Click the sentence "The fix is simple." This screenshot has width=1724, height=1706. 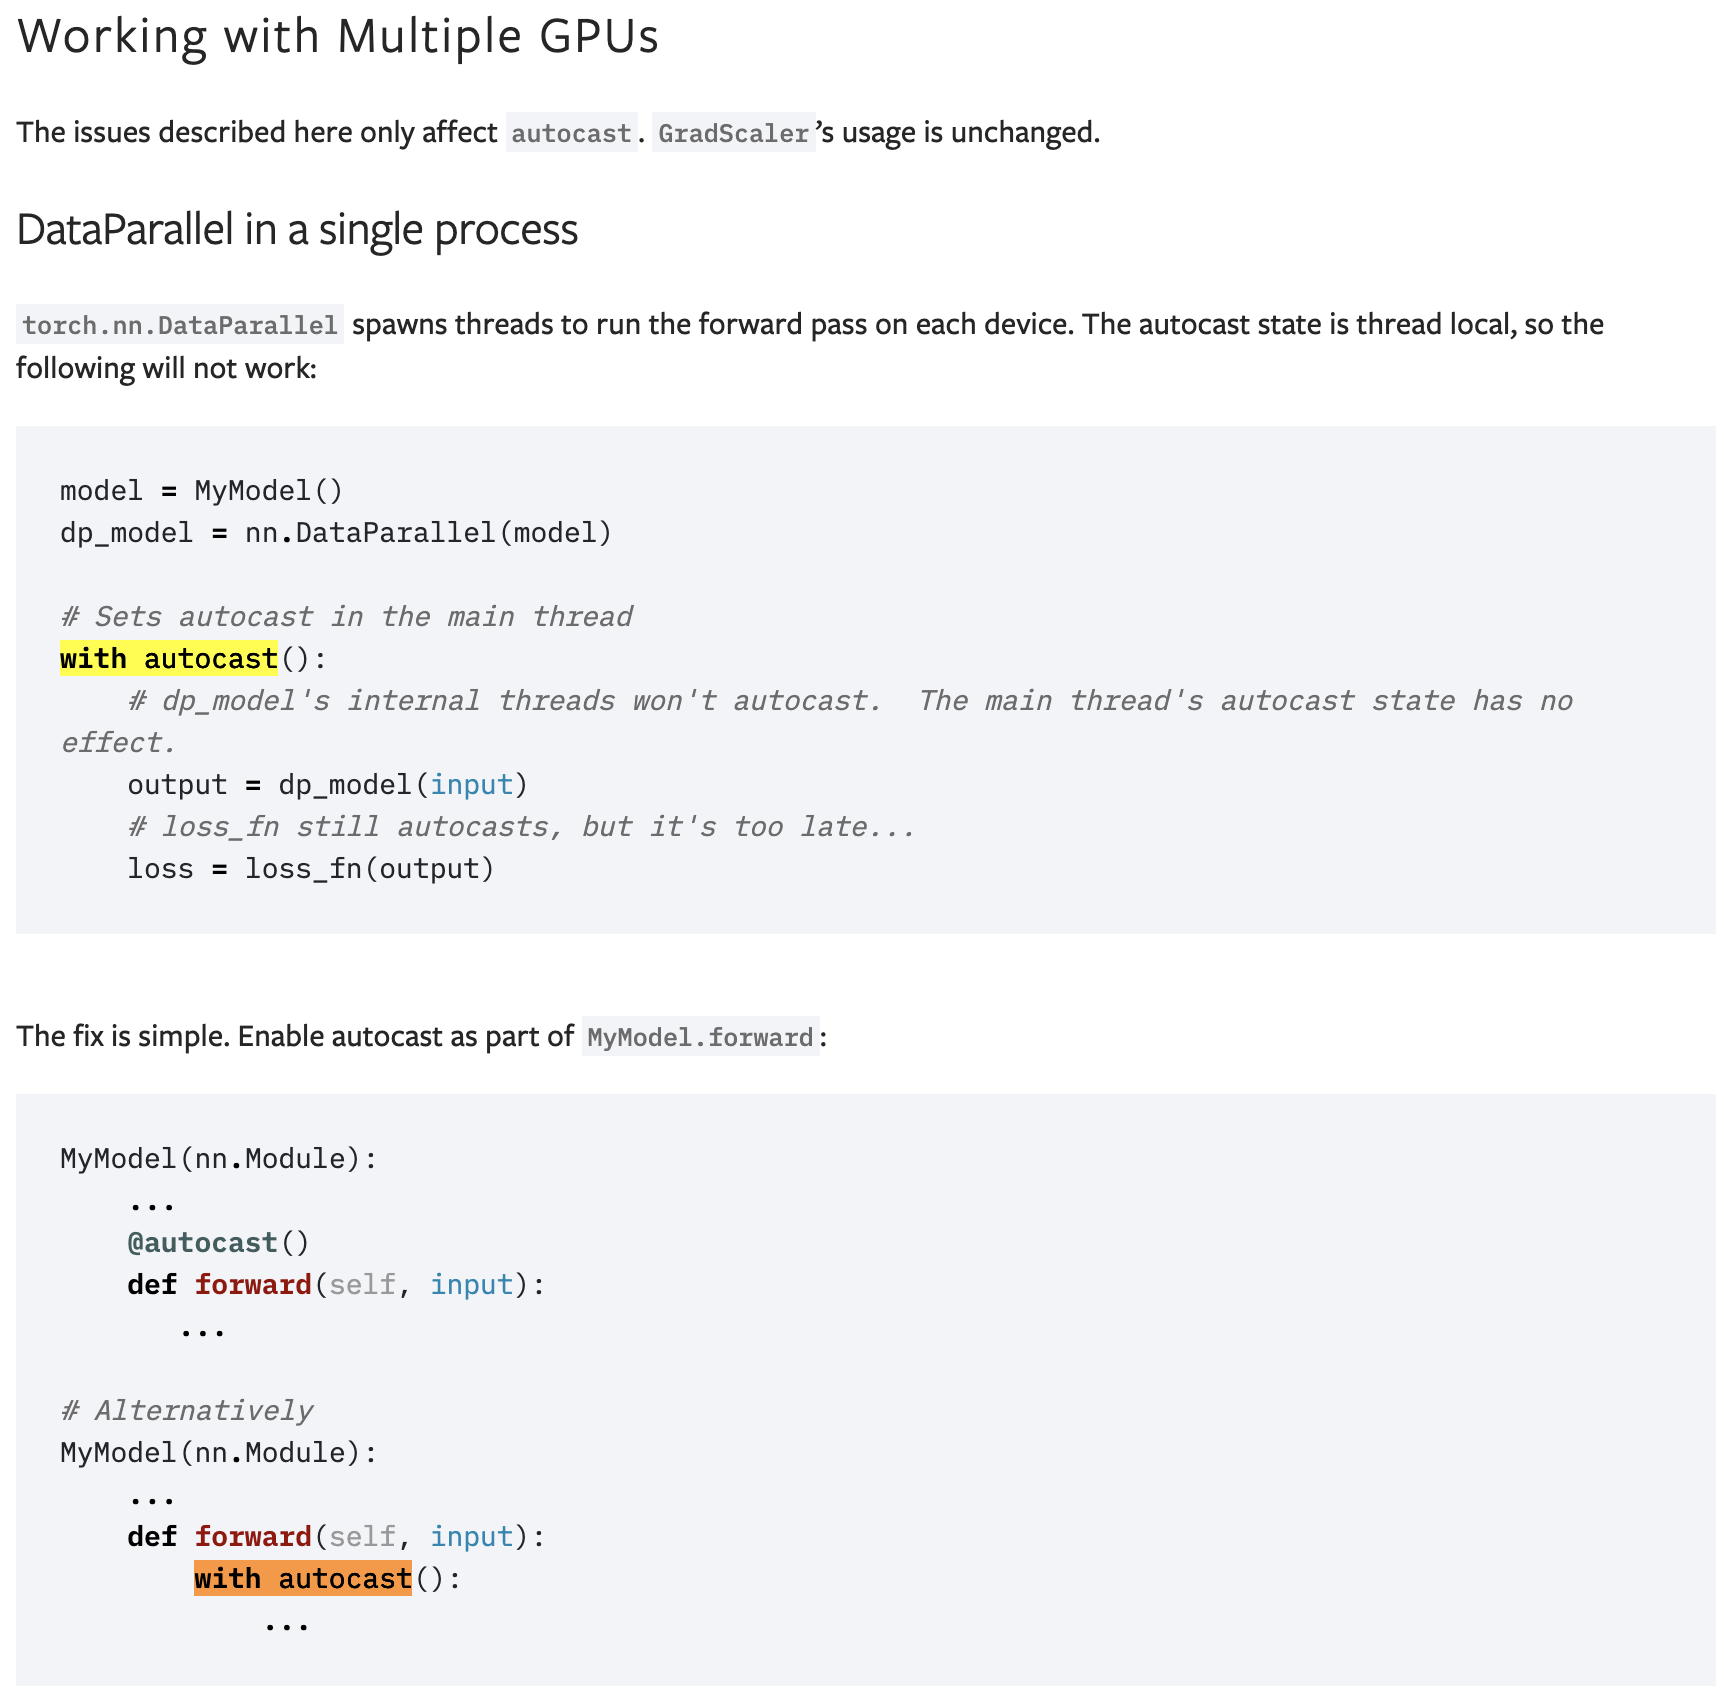[124, 1036]
